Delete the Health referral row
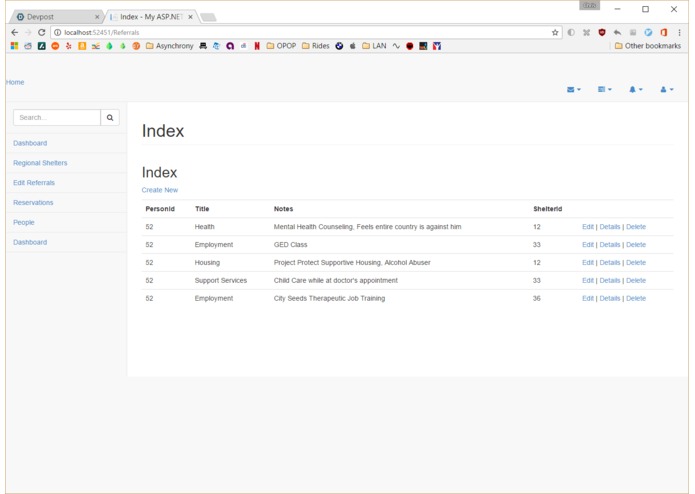 [636, 227]
